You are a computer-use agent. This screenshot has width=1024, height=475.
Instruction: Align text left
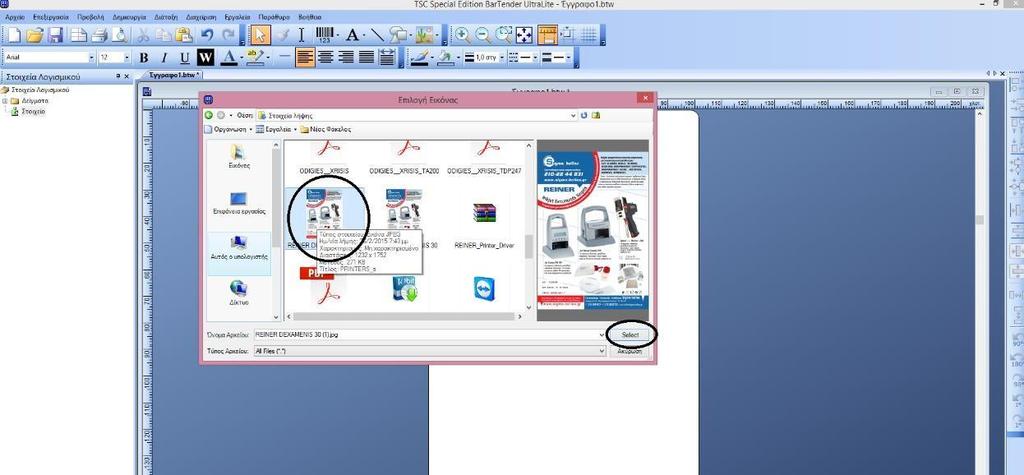[x=304, y=57]
